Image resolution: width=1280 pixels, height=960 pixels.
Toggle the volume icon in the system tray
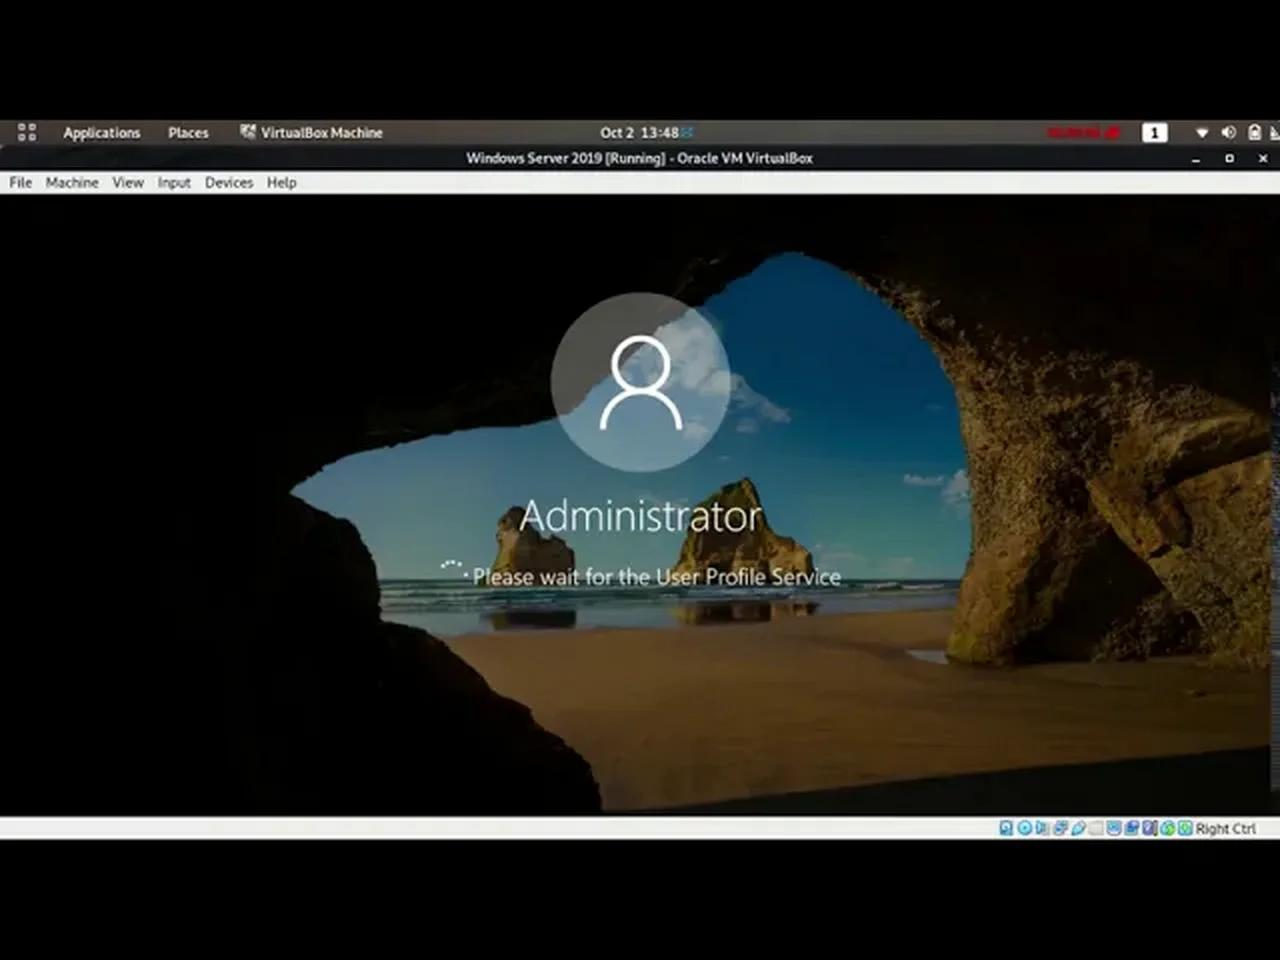(1229, 132)
